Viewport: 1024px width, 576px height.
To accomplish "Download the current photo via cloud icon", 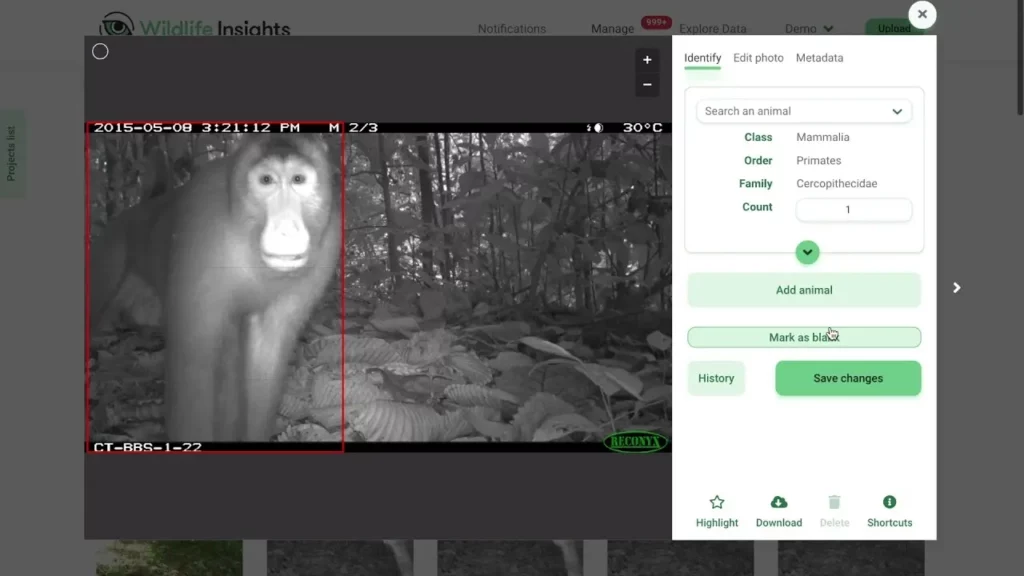I will click(x=778, y=503).
